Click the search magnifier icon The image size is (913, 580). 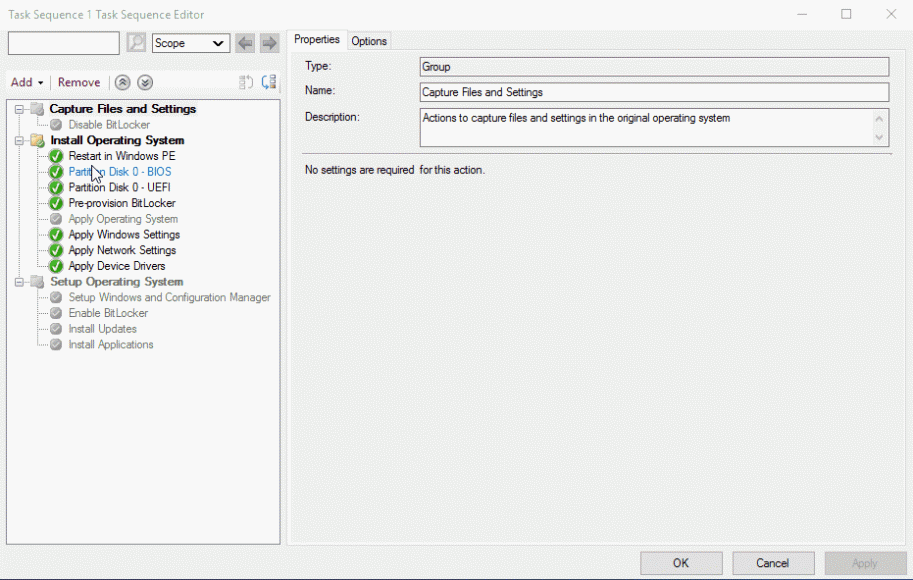click(x=136, y=43)
